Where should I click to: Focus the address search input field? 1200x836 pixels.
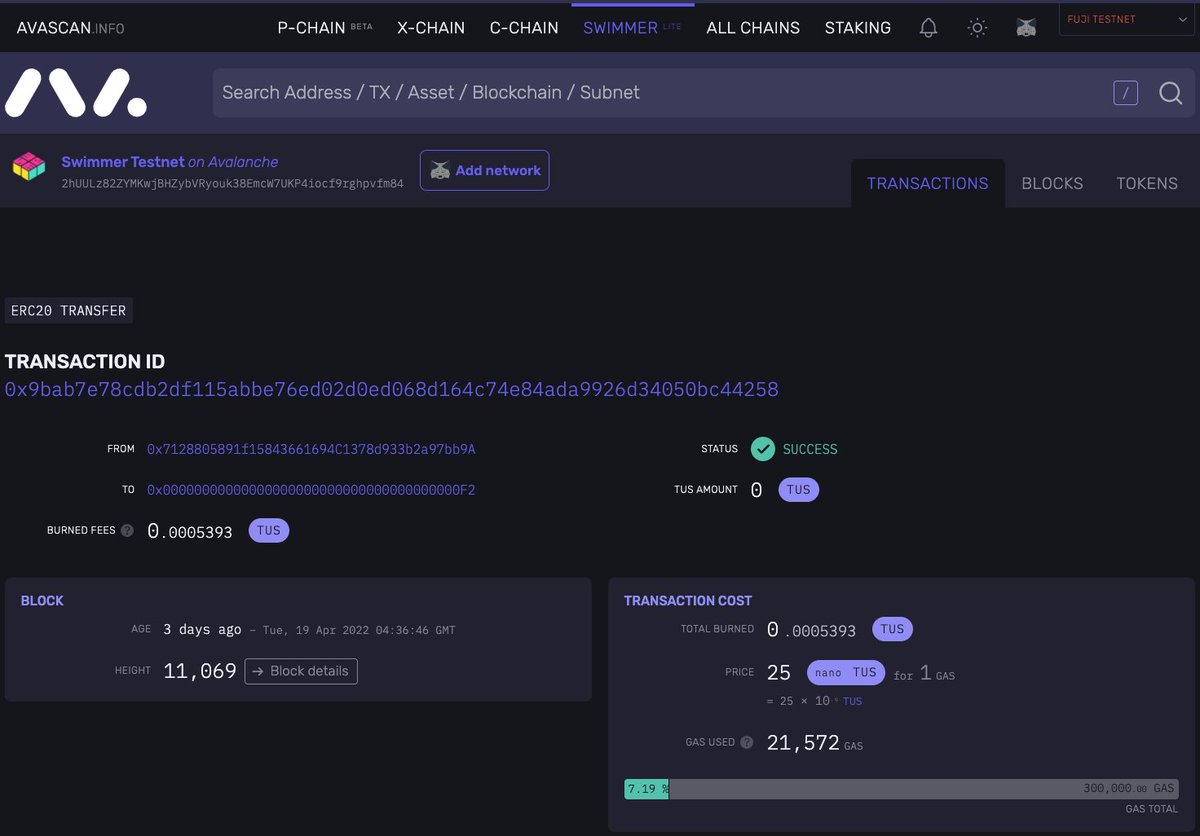660,93
